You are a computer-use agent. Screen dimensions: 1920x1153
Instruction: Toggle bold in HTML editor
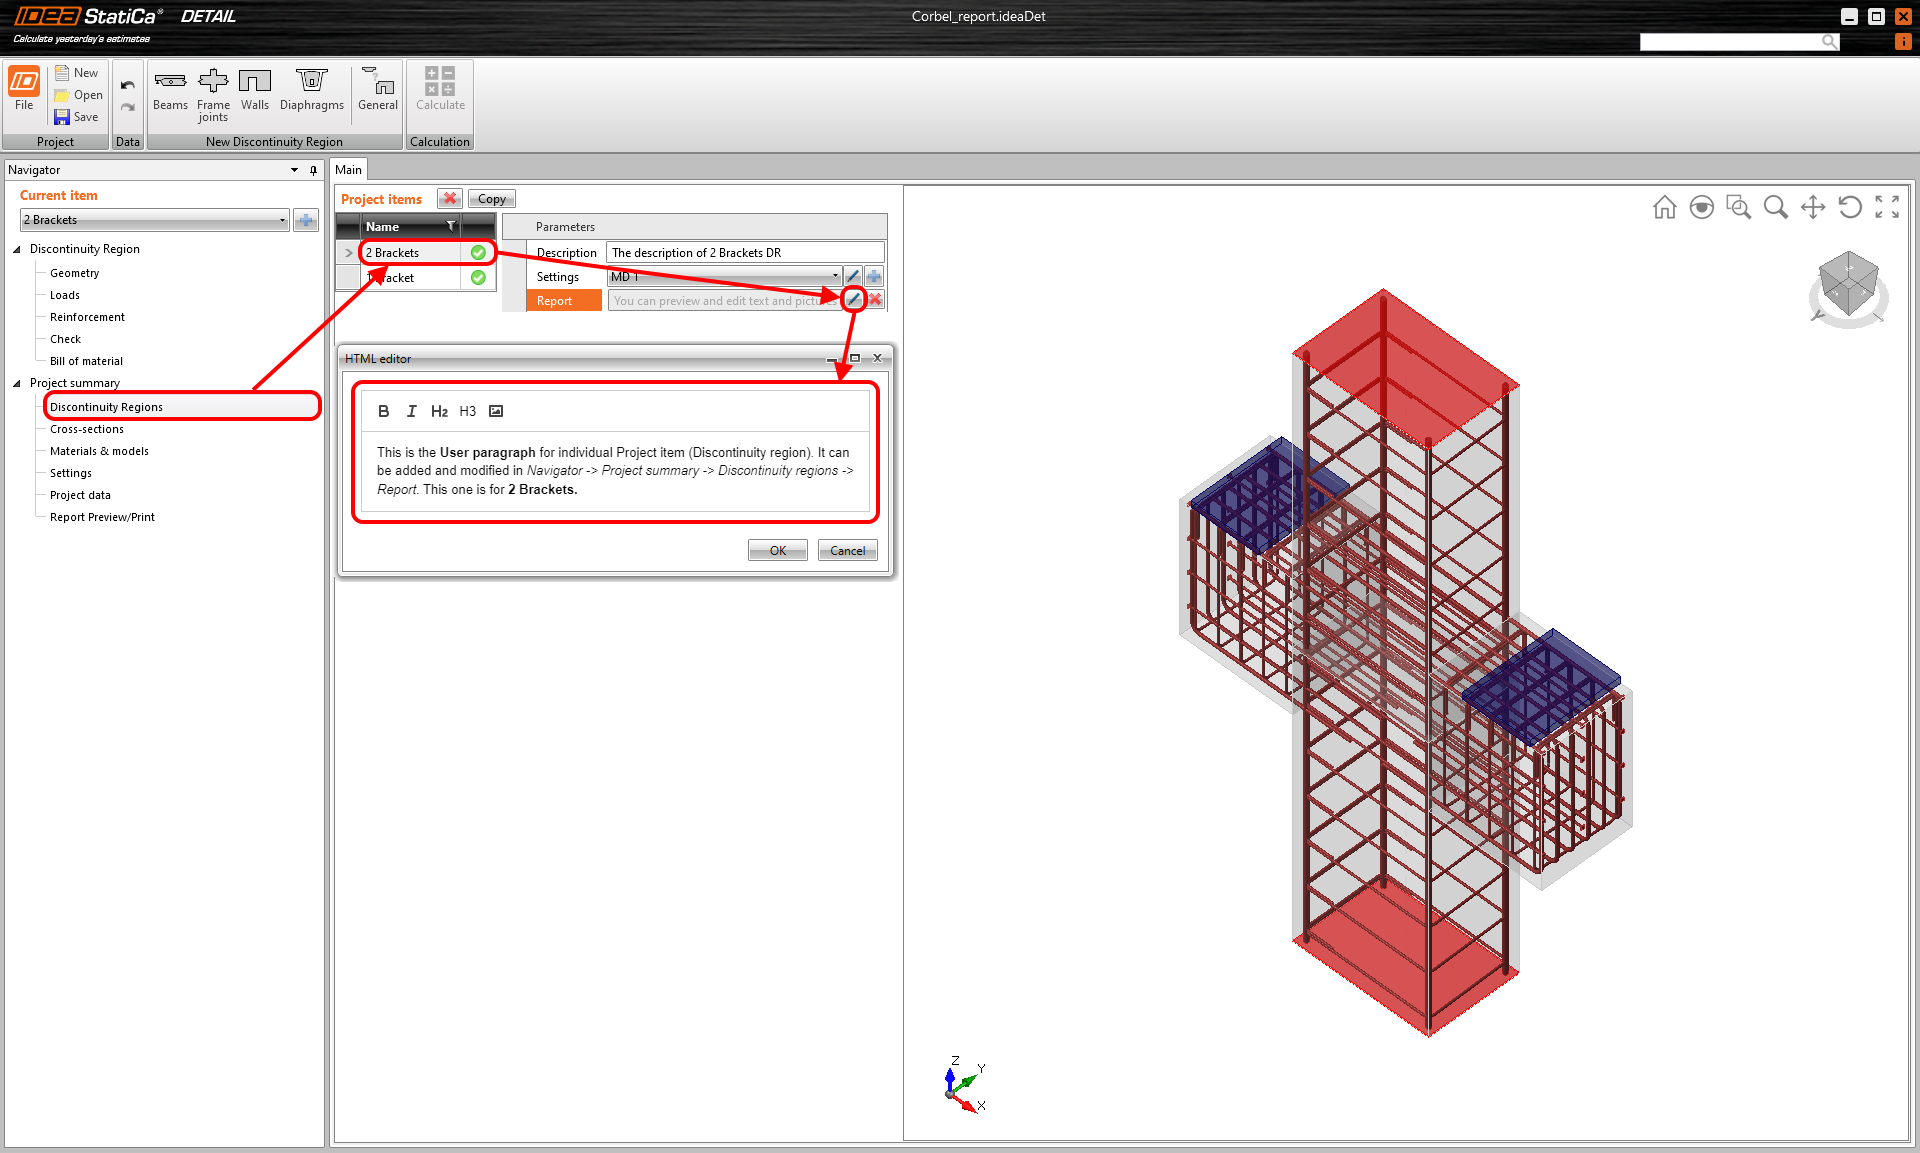383,411
